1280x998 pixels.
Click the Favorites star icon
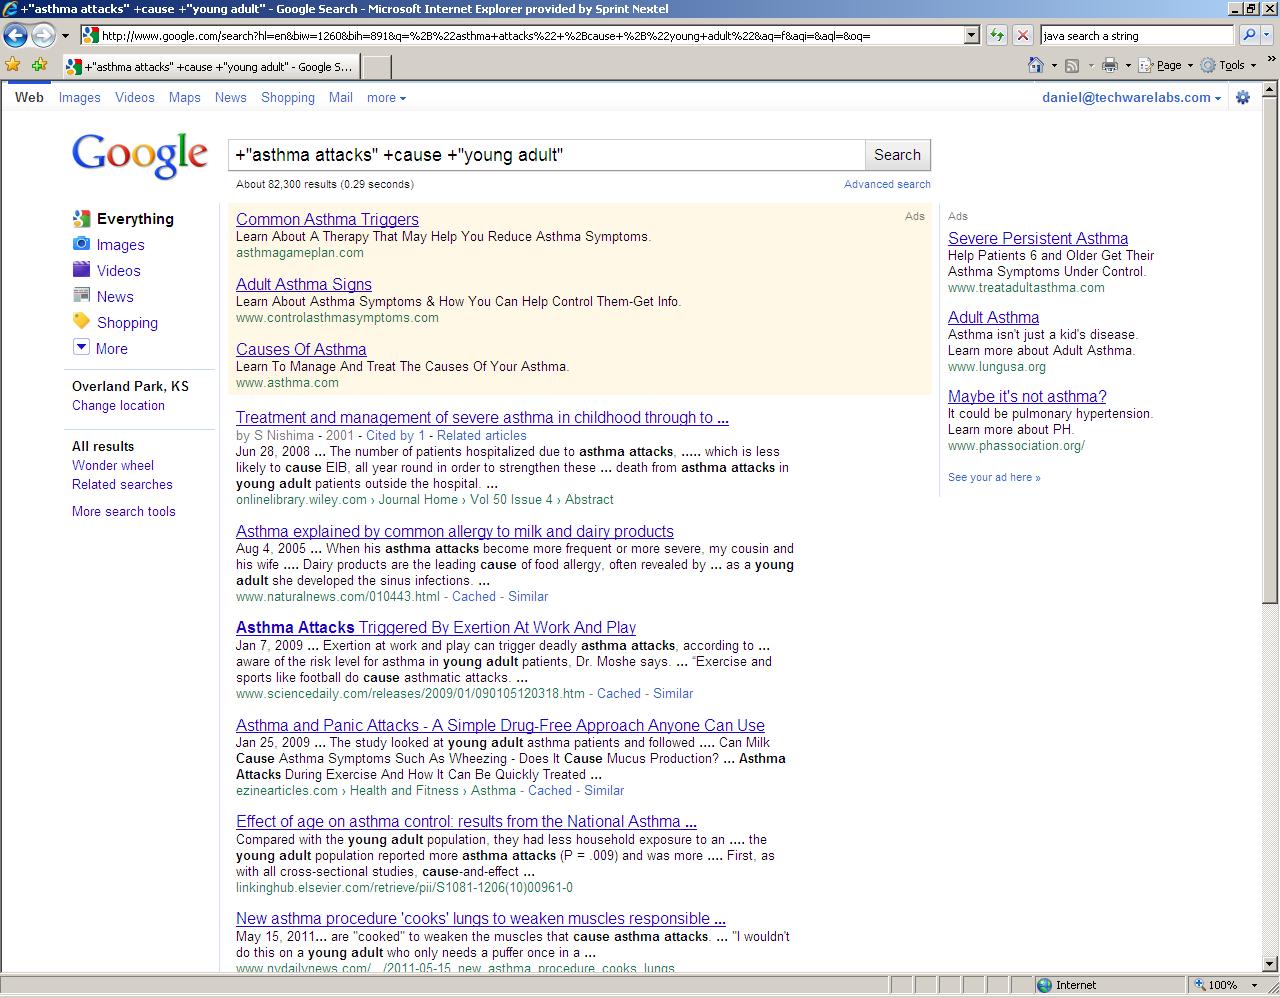pyautogui.click(x=12, y=65)
